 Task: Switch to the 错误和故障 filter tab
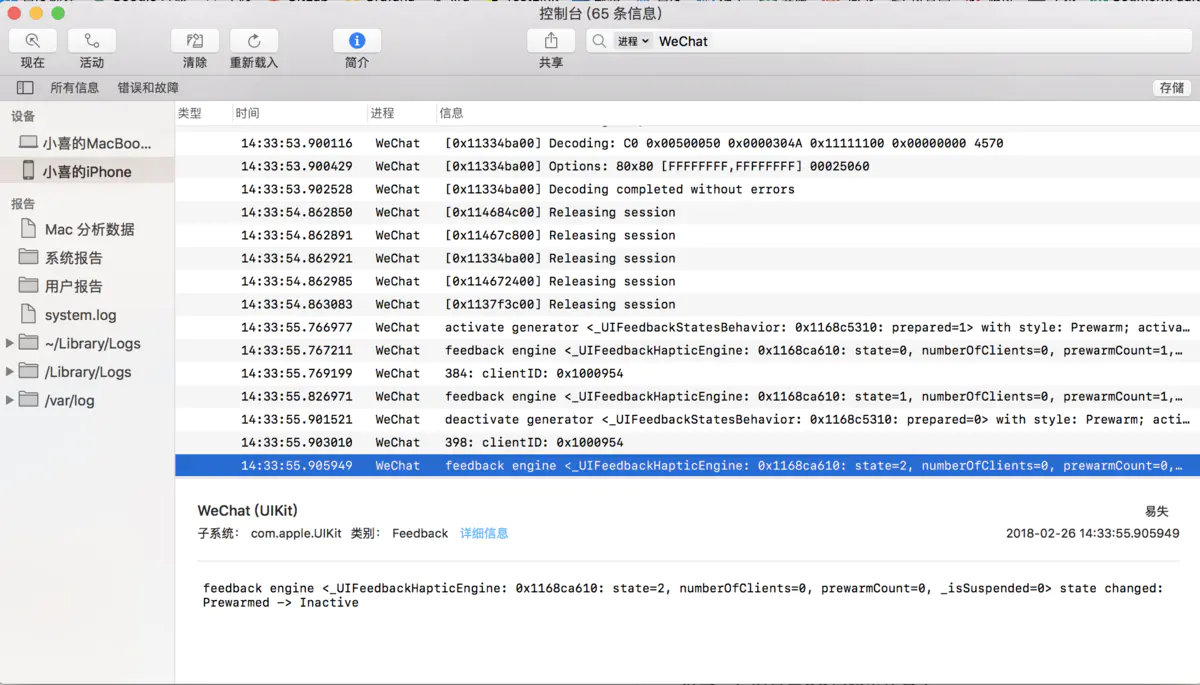pyautogui.click(x=148, y=88)
